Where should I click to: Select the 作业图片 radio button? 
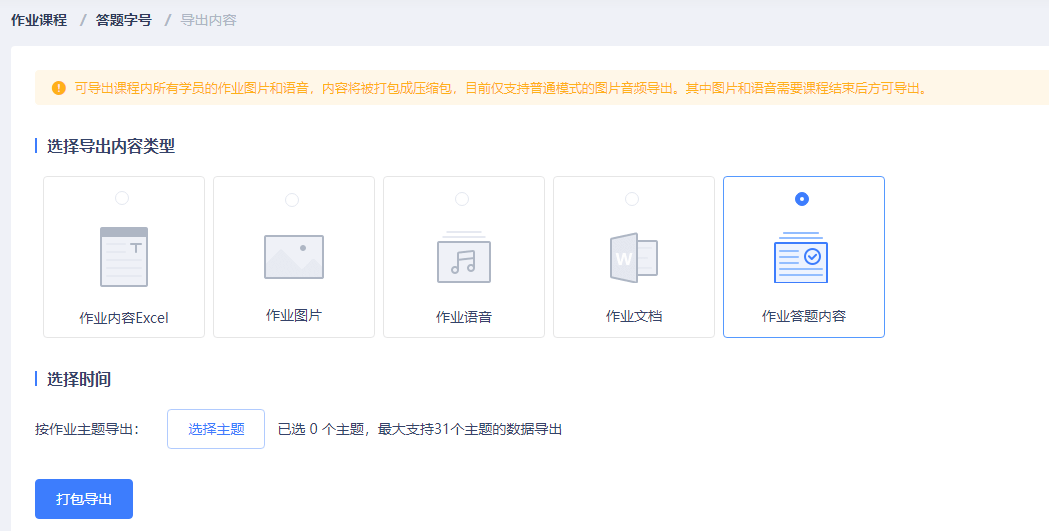coord(292,199)
